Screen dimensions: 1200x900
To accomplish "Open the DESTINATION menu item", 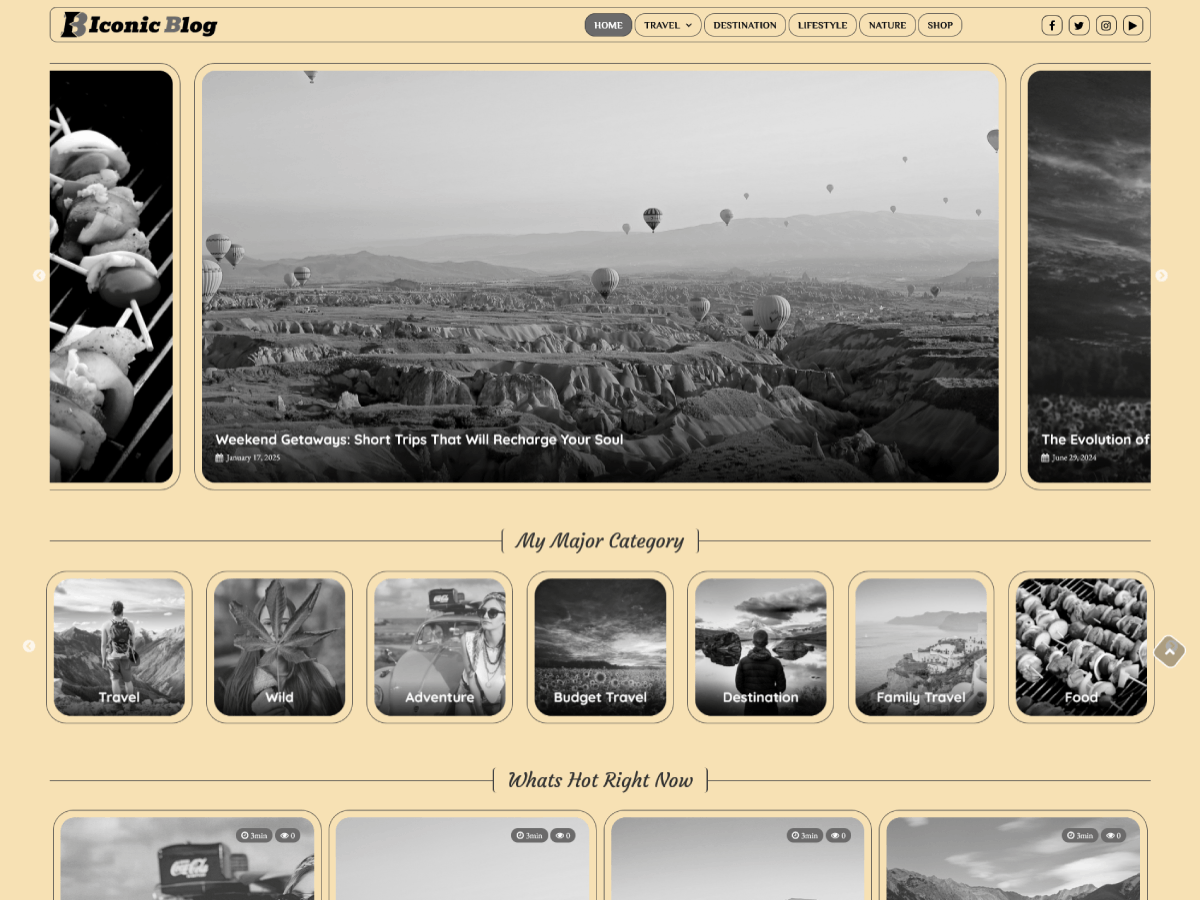I will (744, 25).
